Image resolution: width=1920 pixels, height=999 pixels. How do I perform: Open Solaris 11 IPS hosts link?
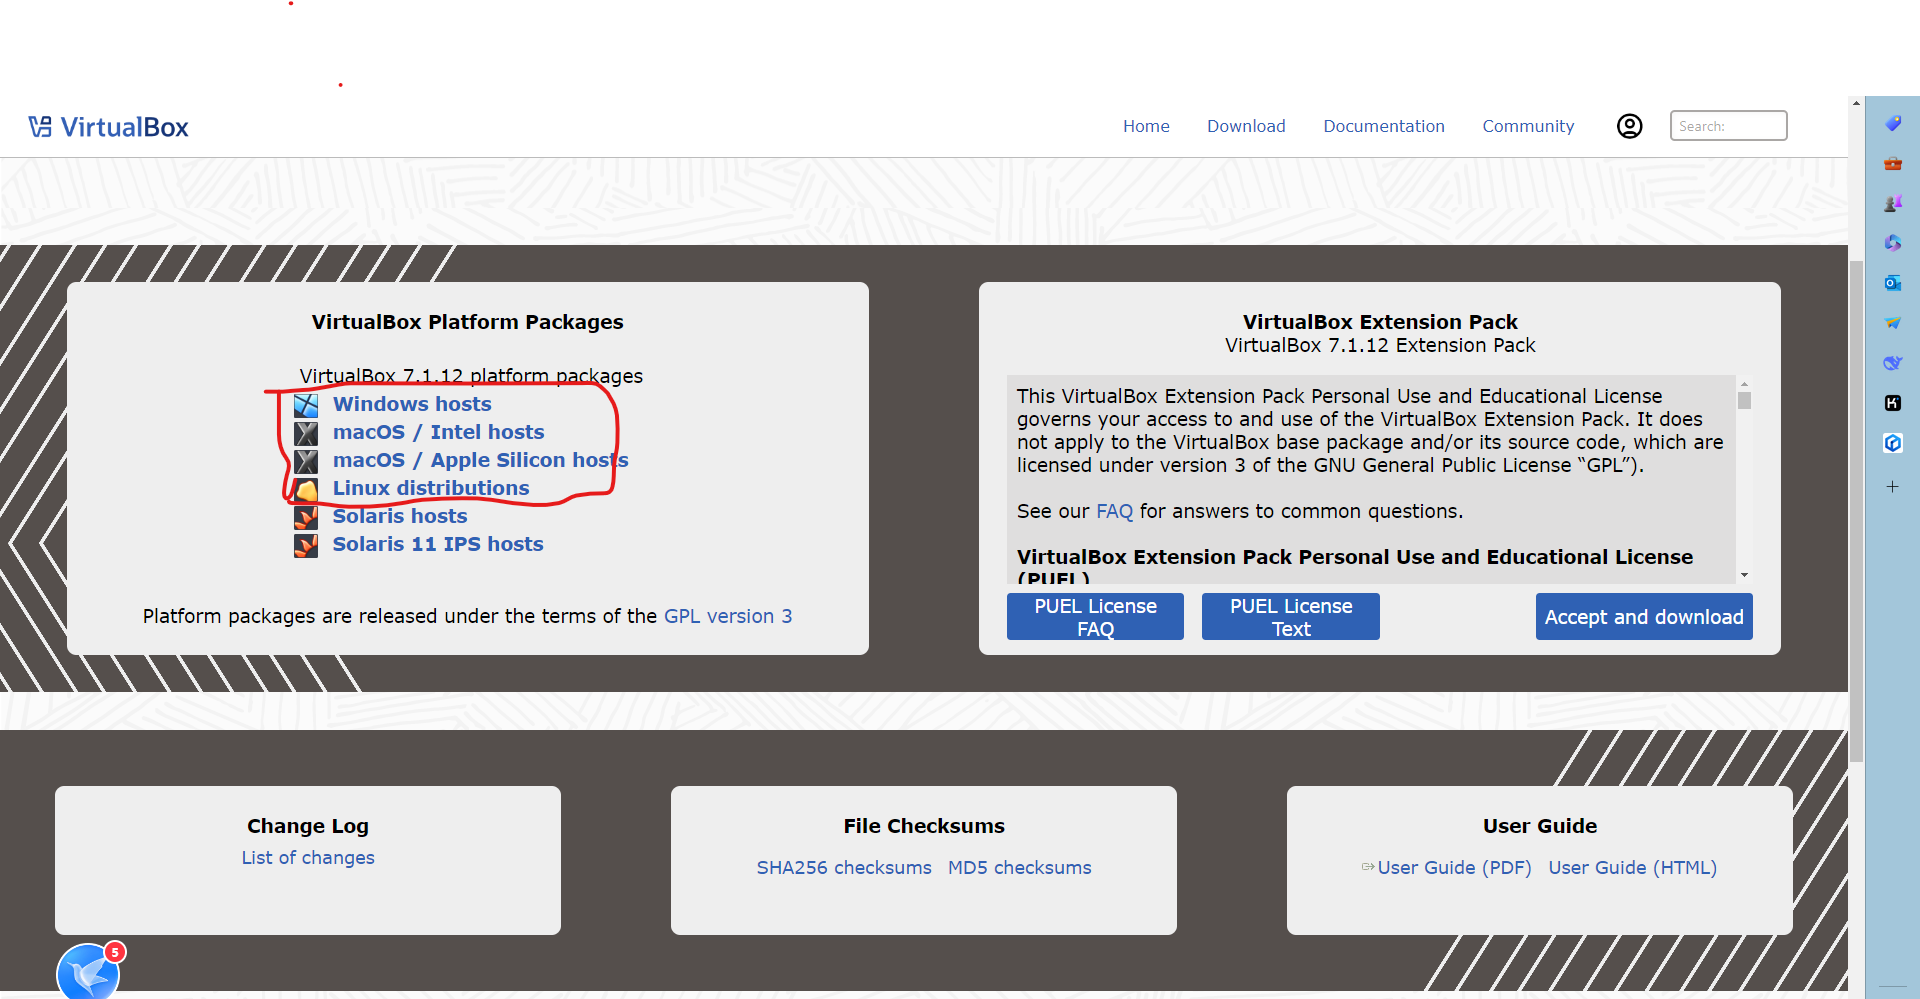tap(438, 544)
